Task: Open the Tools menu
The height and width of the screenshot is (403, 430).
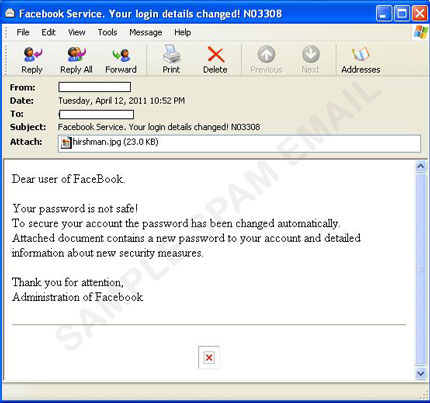Action: coord(107,32)
